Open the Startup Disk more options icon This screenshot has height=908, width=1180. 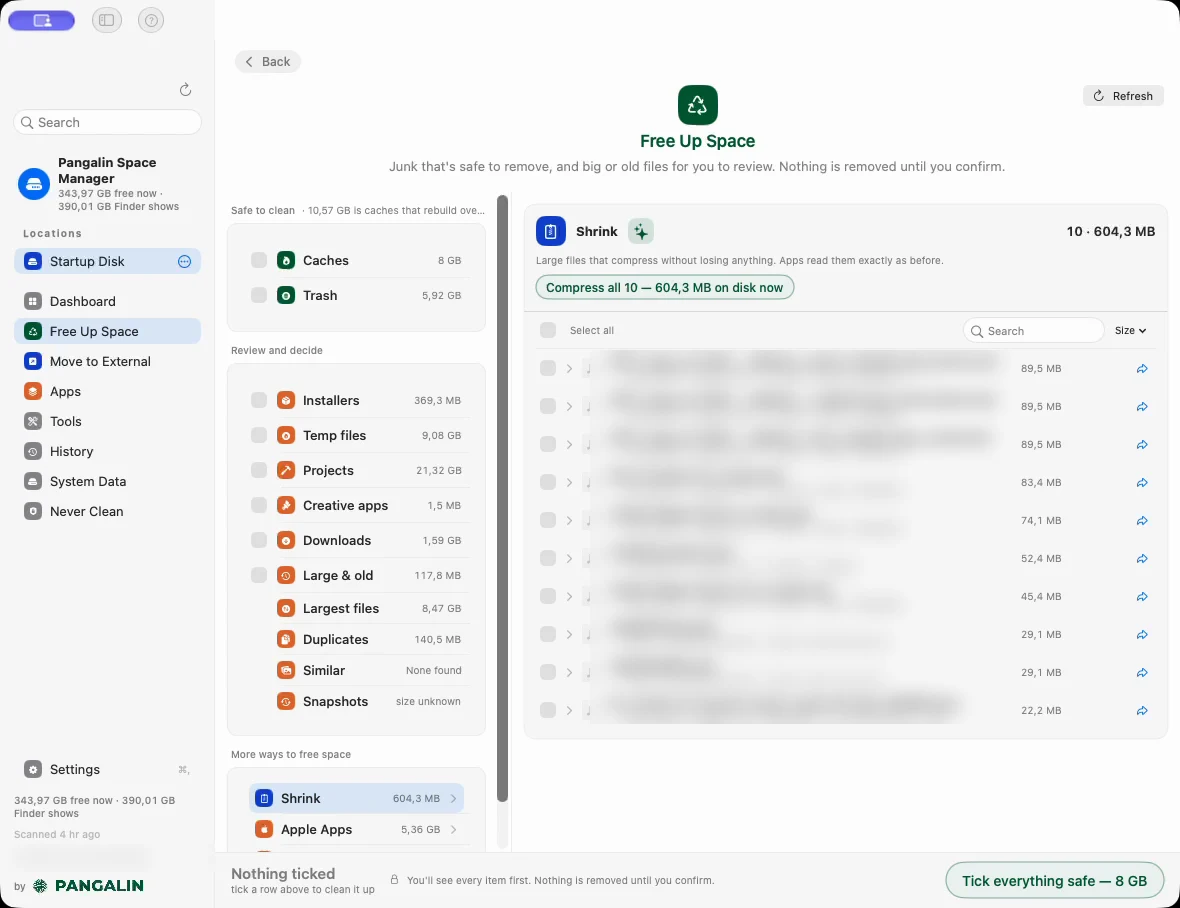tap(184, 261)
